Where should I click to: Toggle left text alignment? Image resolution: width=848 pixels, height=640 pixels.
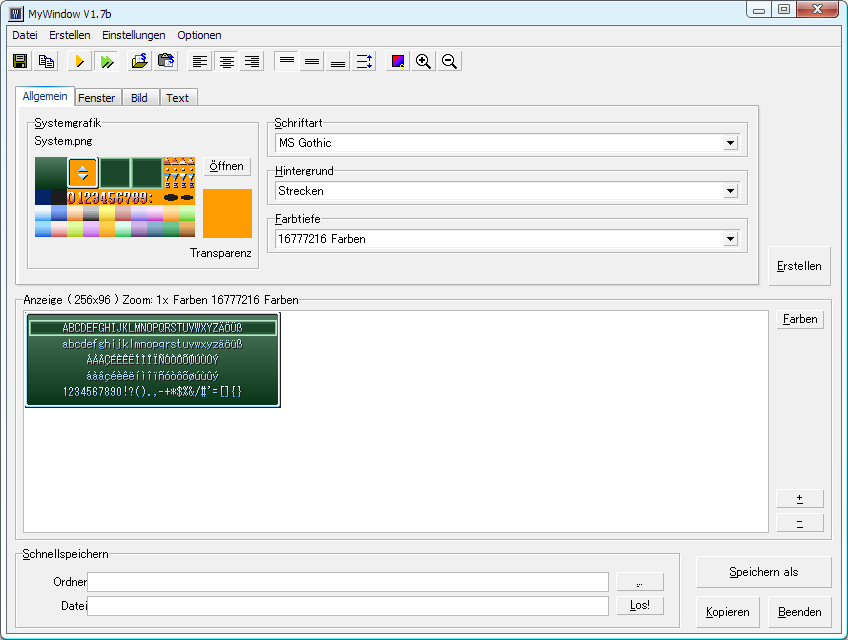tap(201, 61)
